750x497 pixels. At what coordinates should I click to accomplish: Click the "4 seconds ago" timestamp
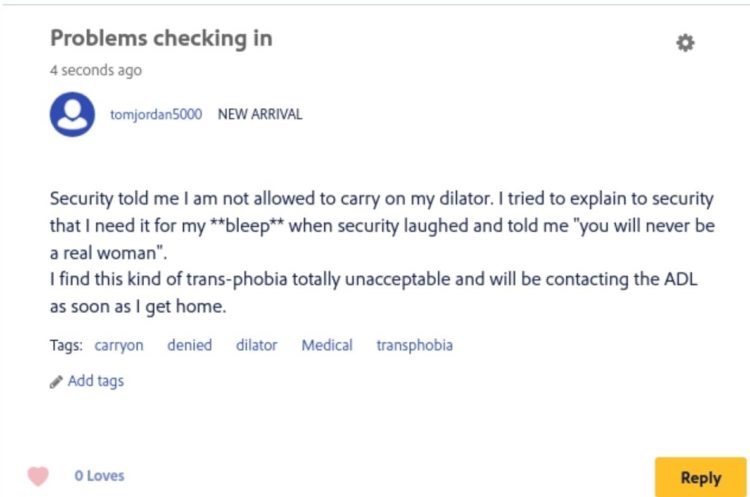95,70
